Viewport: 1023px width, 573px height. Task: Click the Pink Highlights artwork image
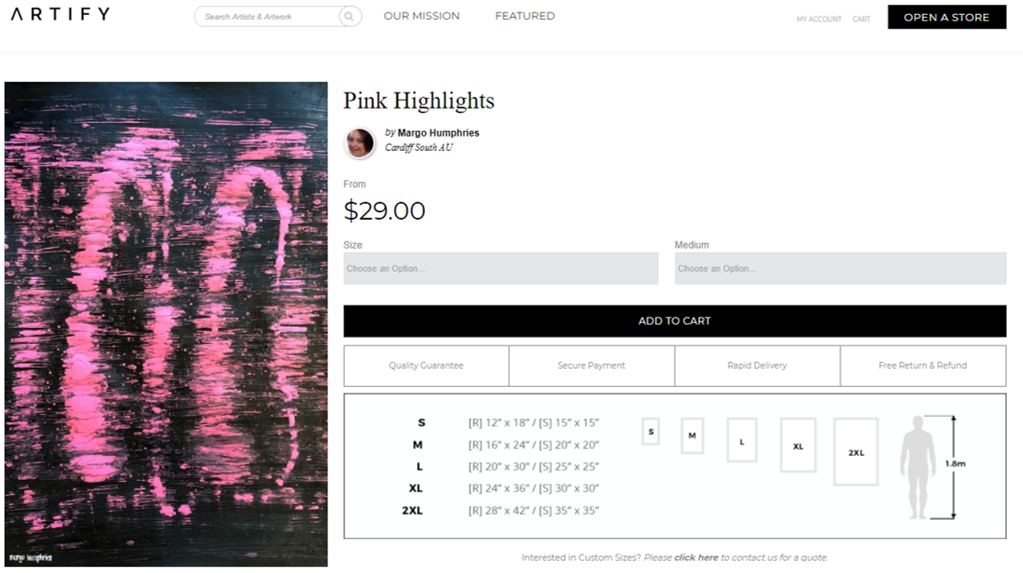(x=166, y=324)
